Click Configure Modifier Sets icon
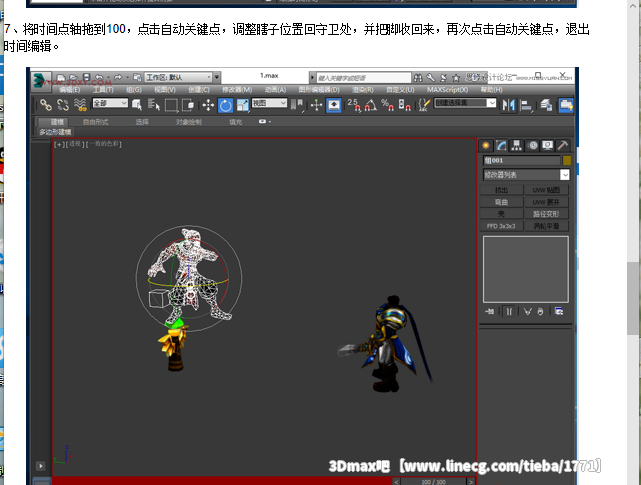 click(559, 312)
